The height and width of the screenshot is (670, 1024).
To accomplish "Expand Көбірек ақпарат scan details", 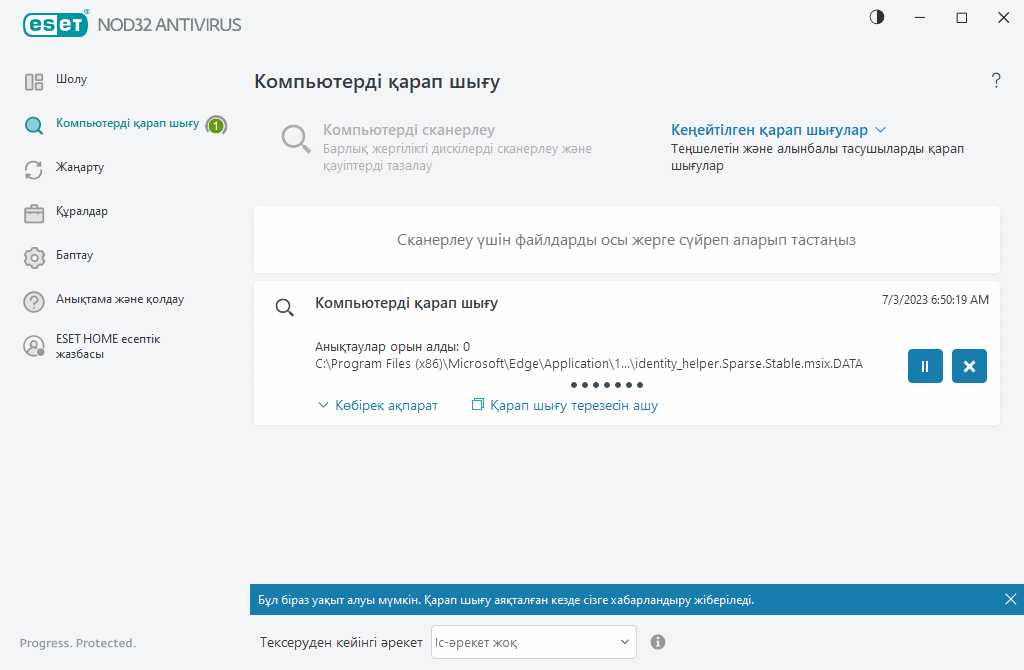I will tap(378, 405).
